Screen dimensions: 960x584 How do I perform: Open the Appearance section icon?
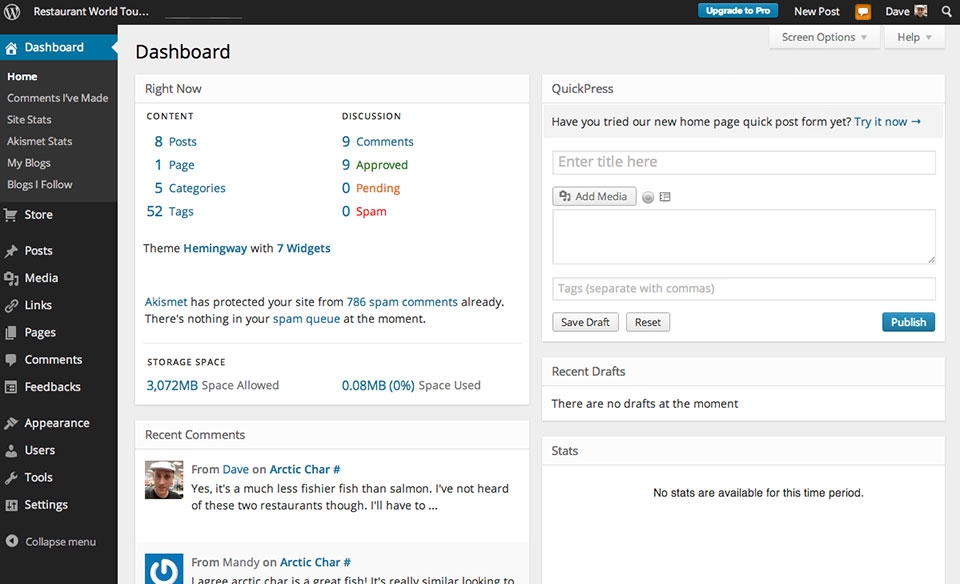tap(12, 422)
